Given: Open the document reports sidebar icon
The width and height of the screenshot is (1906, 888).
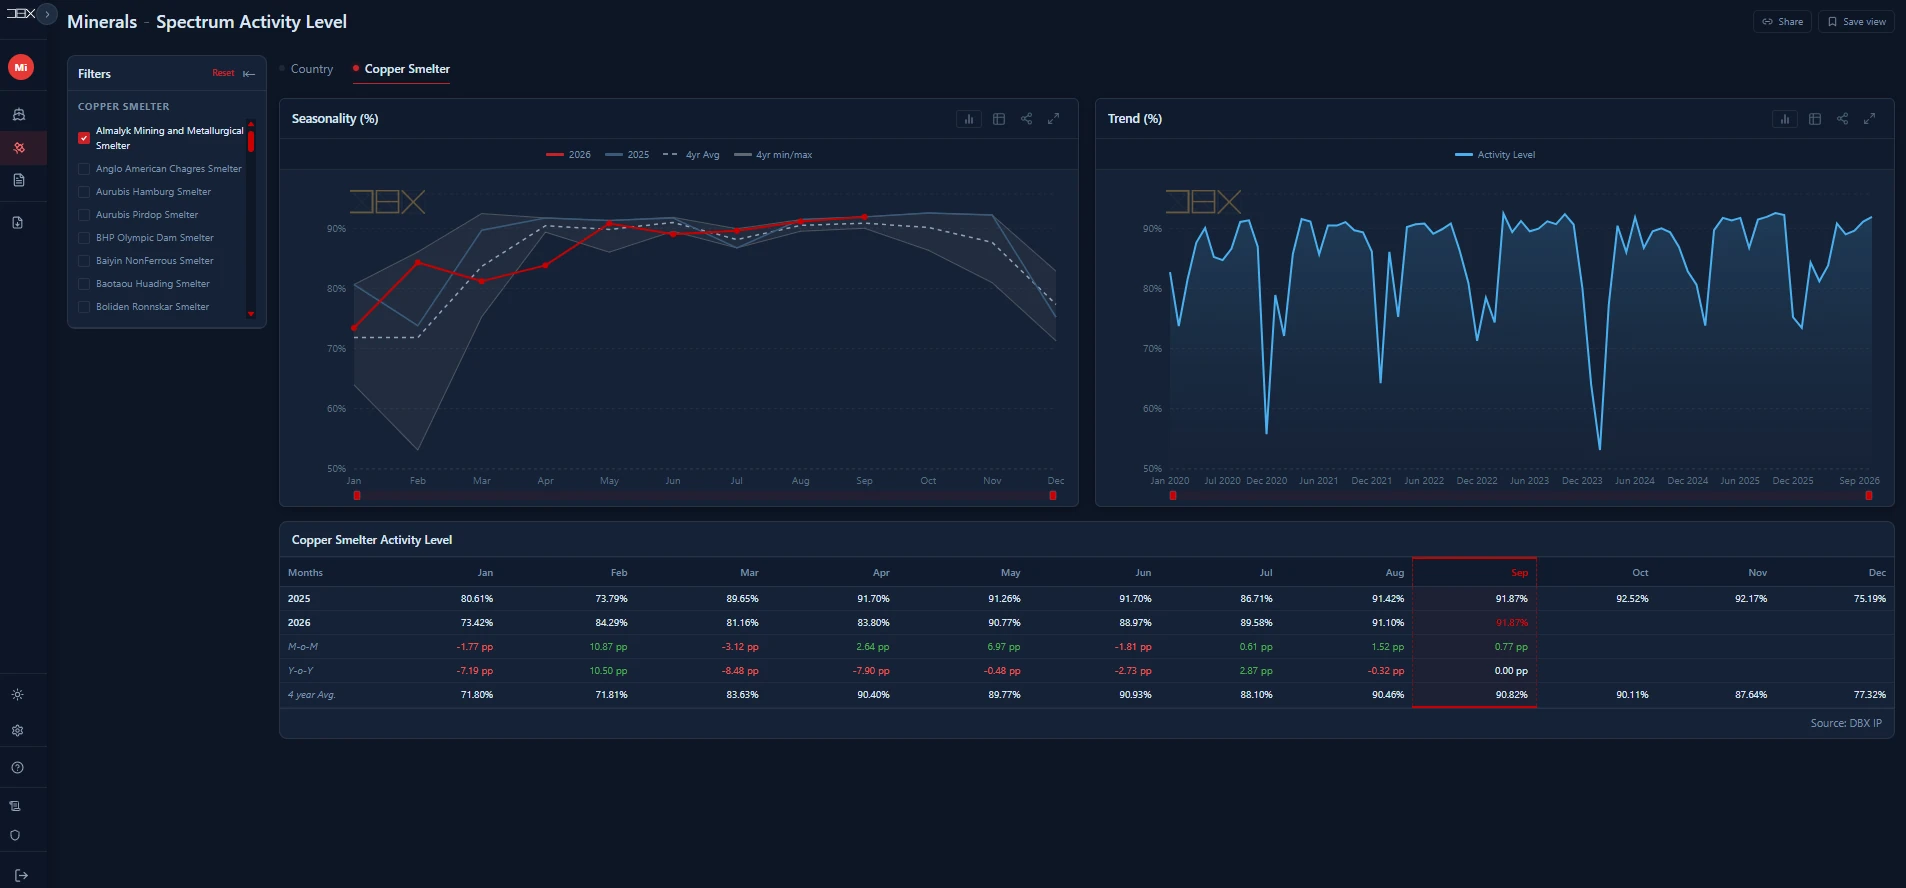Looking at the screenshot, I should [x=18, y=180].
